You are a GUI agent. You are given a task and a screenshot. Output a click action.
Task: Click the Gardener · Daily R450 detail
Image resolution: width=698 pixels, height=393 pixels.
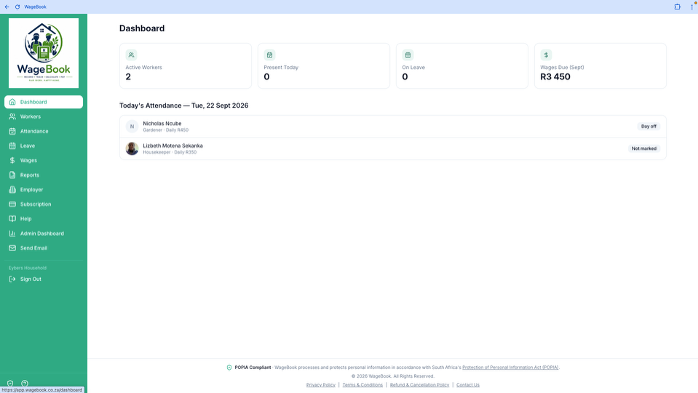(x=166, y=130)
